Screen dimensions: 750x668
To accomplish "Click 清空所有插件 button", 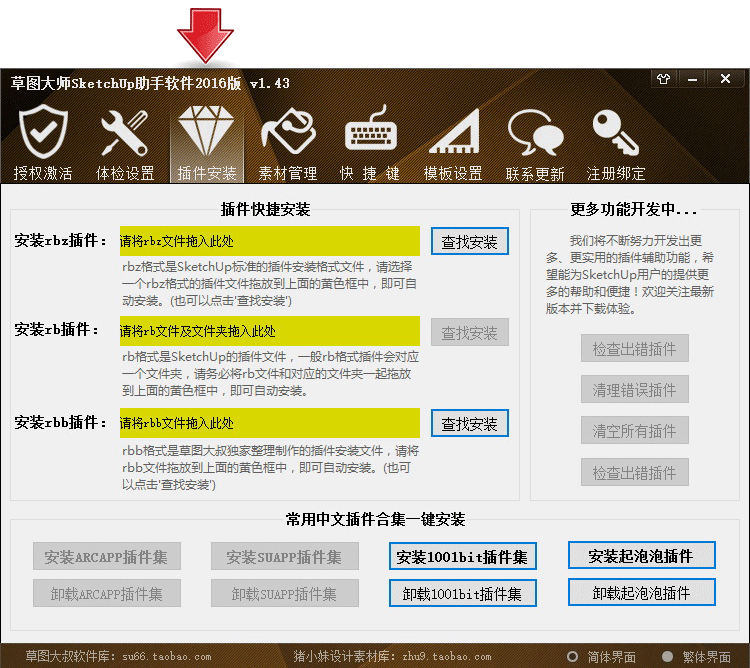I will [x=635, y=431].
